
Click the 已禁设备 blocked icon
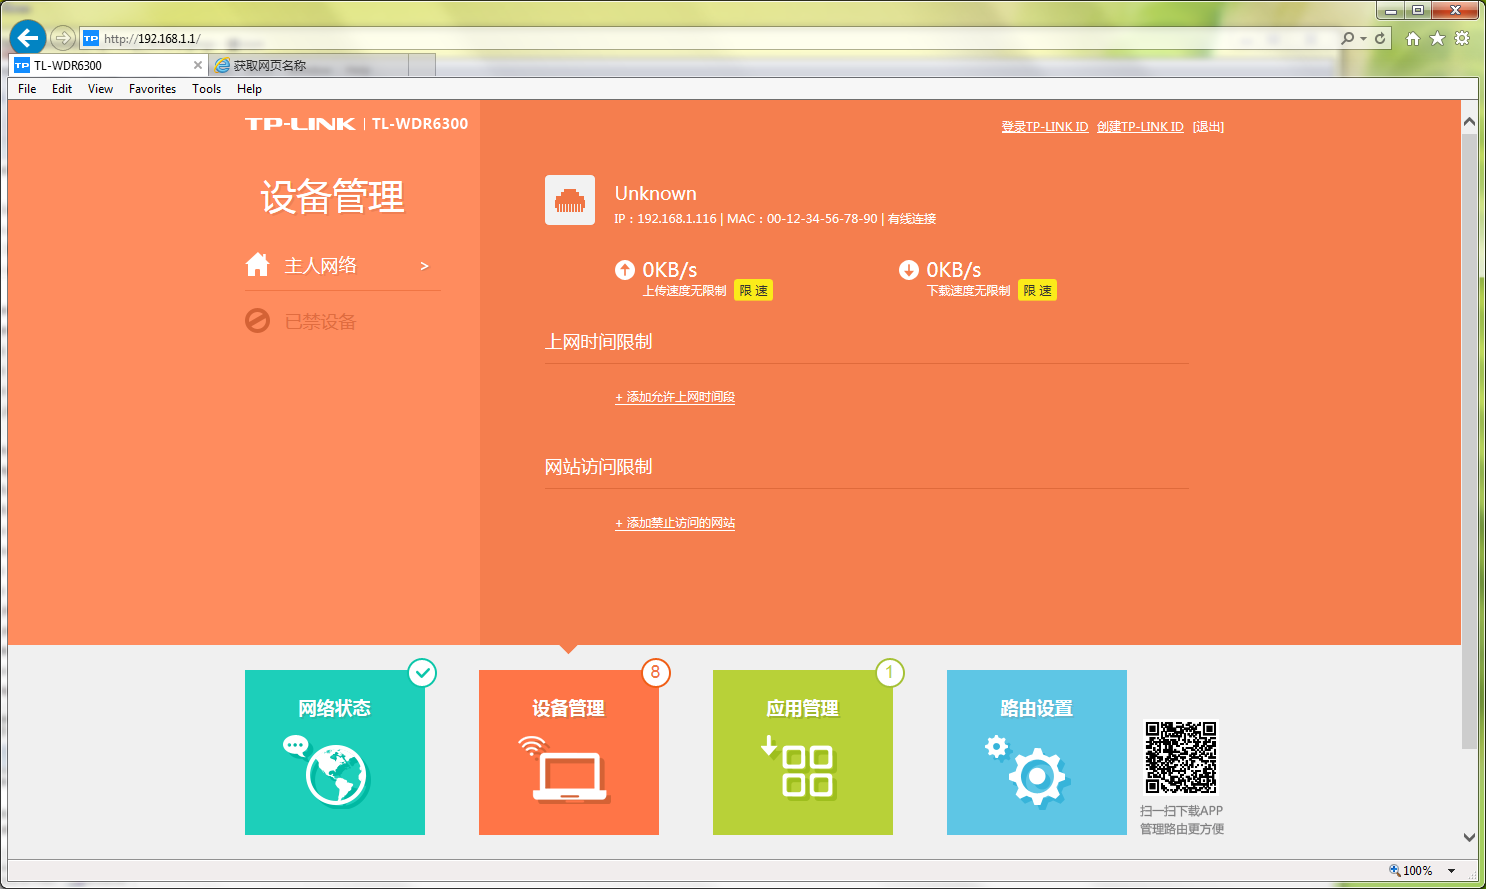(x=257, y=321)
